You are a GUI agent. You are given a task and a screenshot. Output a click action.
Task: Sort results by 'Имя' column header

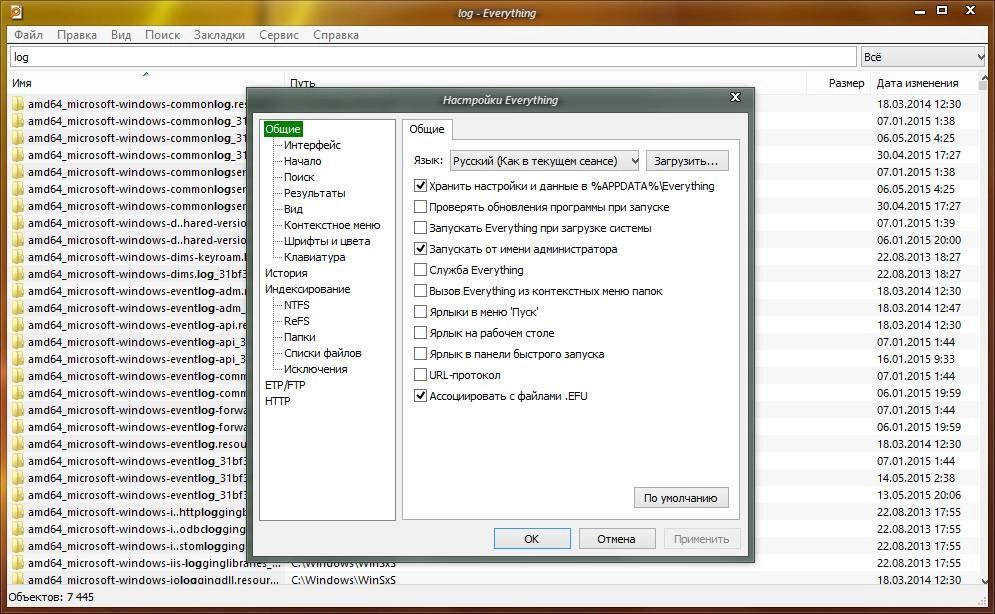point(146,83)
